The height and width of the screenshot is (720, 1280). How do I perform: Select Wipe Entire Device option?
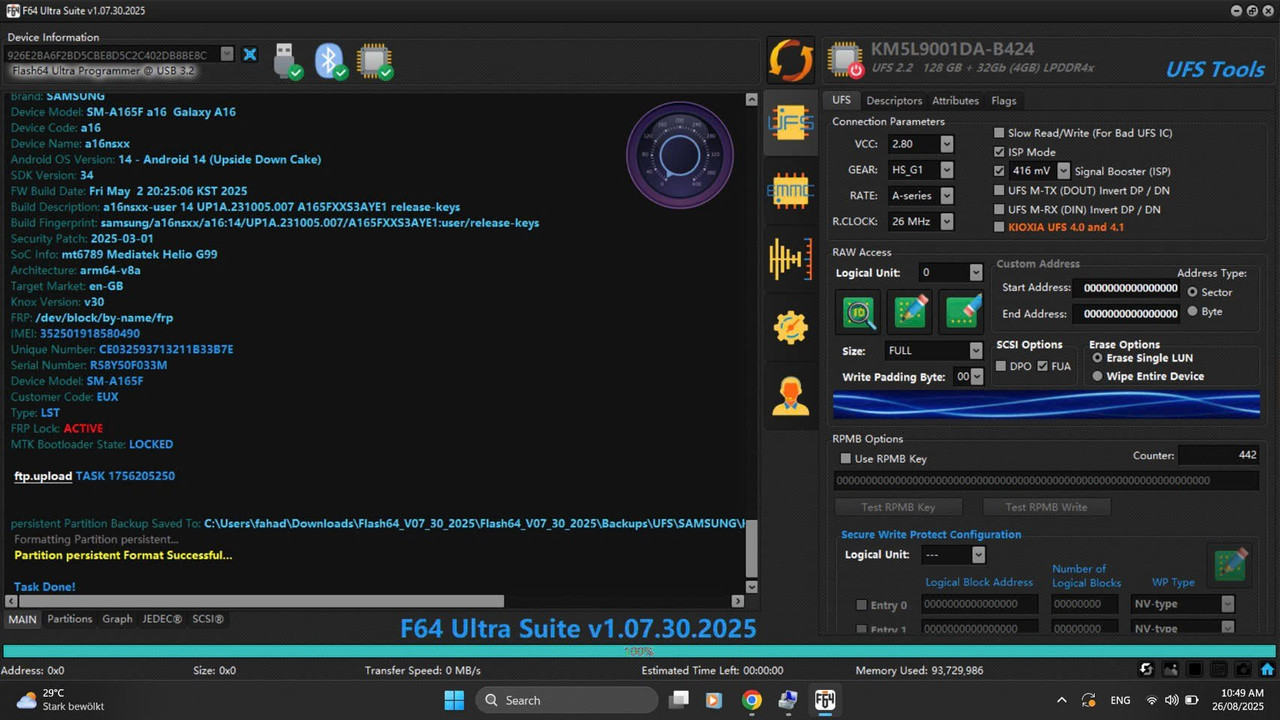coord(1098,376)
